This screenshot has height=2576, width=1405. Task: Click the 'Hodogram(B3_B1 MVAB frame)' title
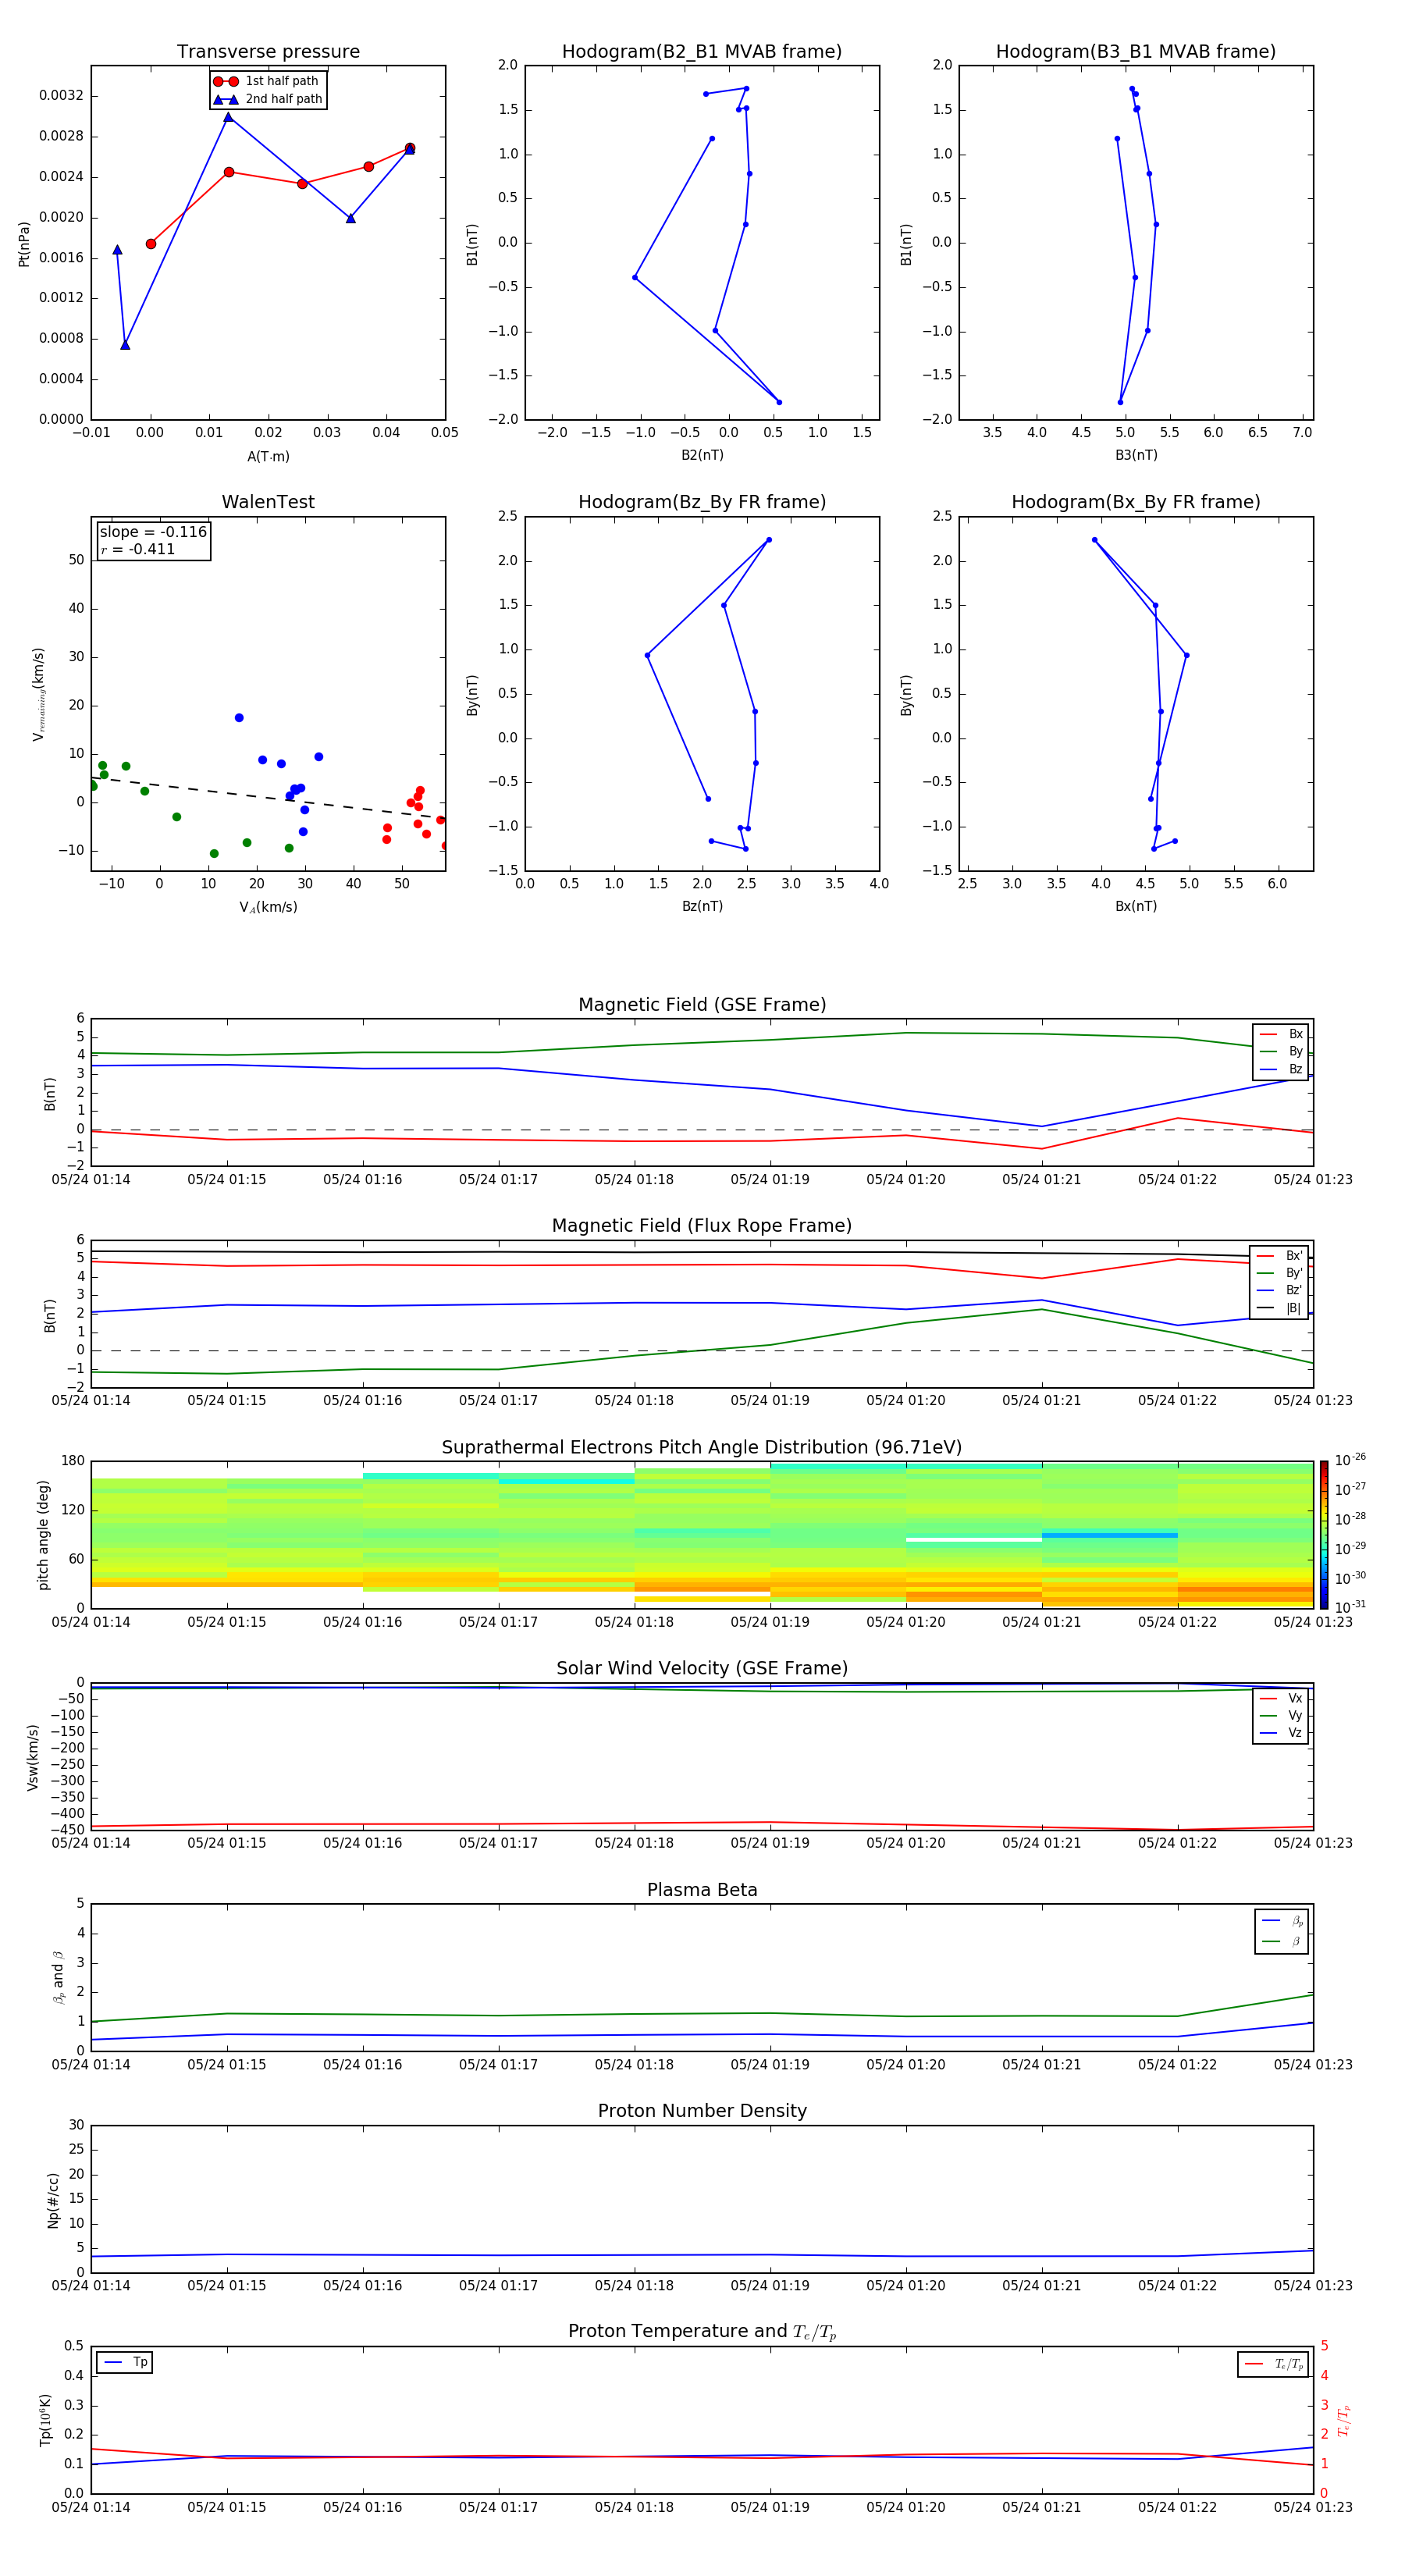[x=1136, y=52]
